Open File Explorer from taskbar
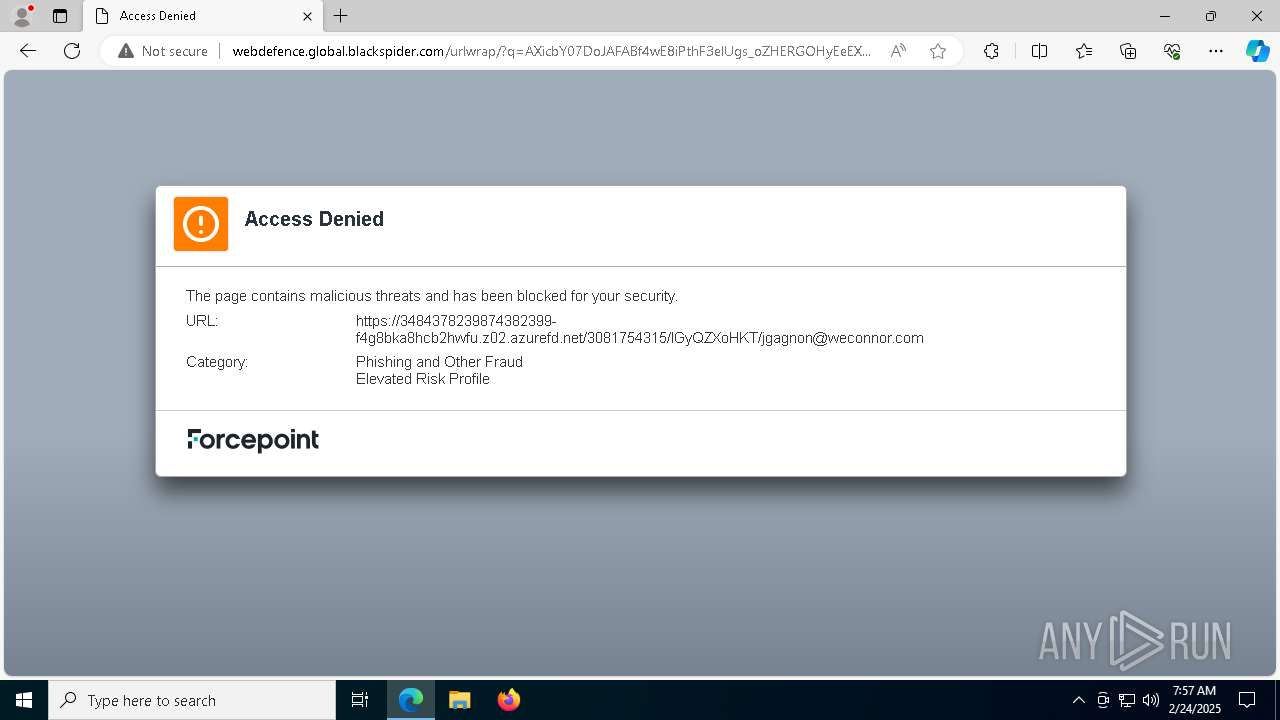This screenshot has width=1280, height=720. click(x=460, y=700)
